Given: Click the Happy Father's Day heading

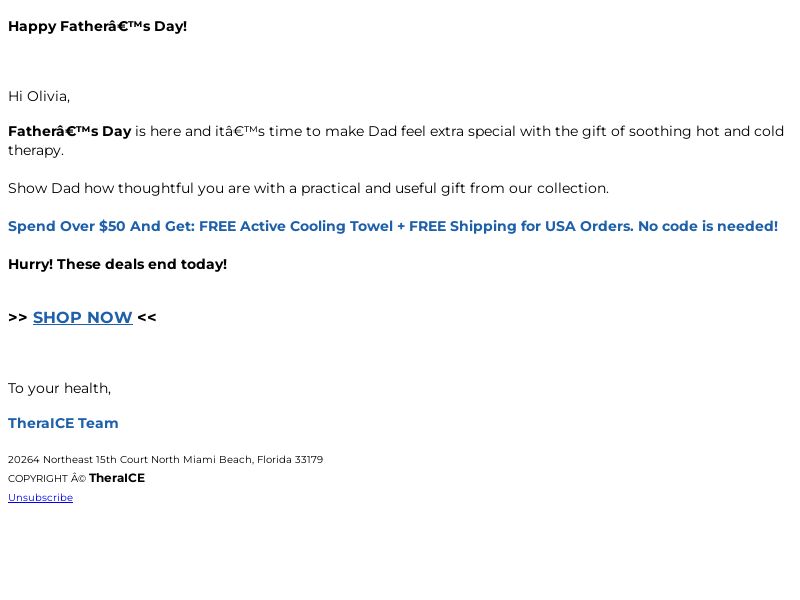Looking at the screenshot, I should pos(97,26).
